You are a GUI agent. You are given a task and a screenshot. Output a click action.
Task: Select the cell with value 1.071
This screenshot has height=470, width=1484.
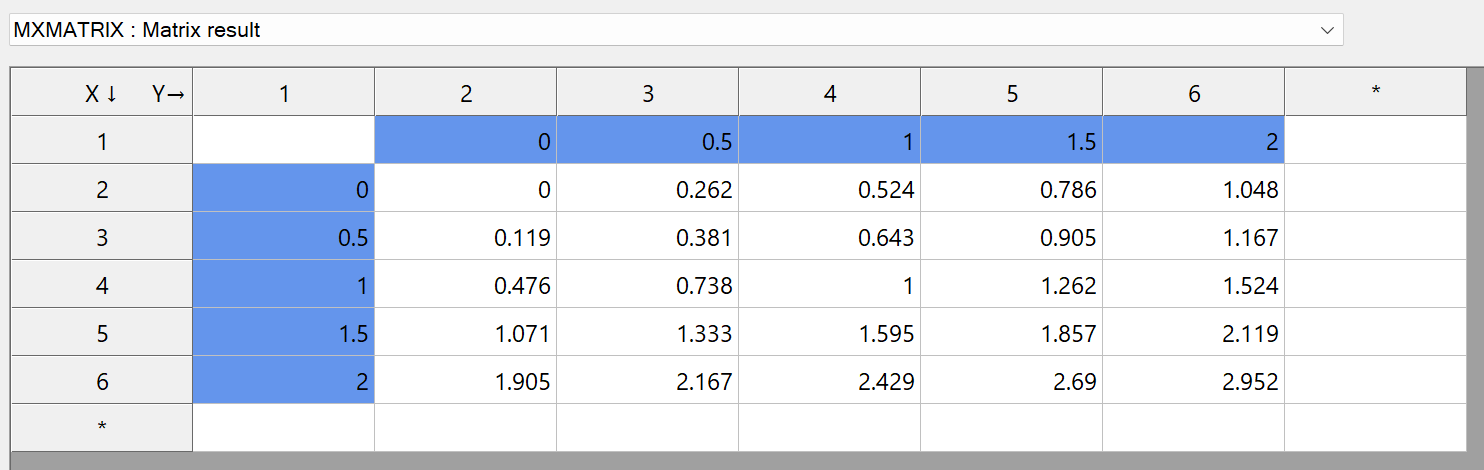point(466,333)
